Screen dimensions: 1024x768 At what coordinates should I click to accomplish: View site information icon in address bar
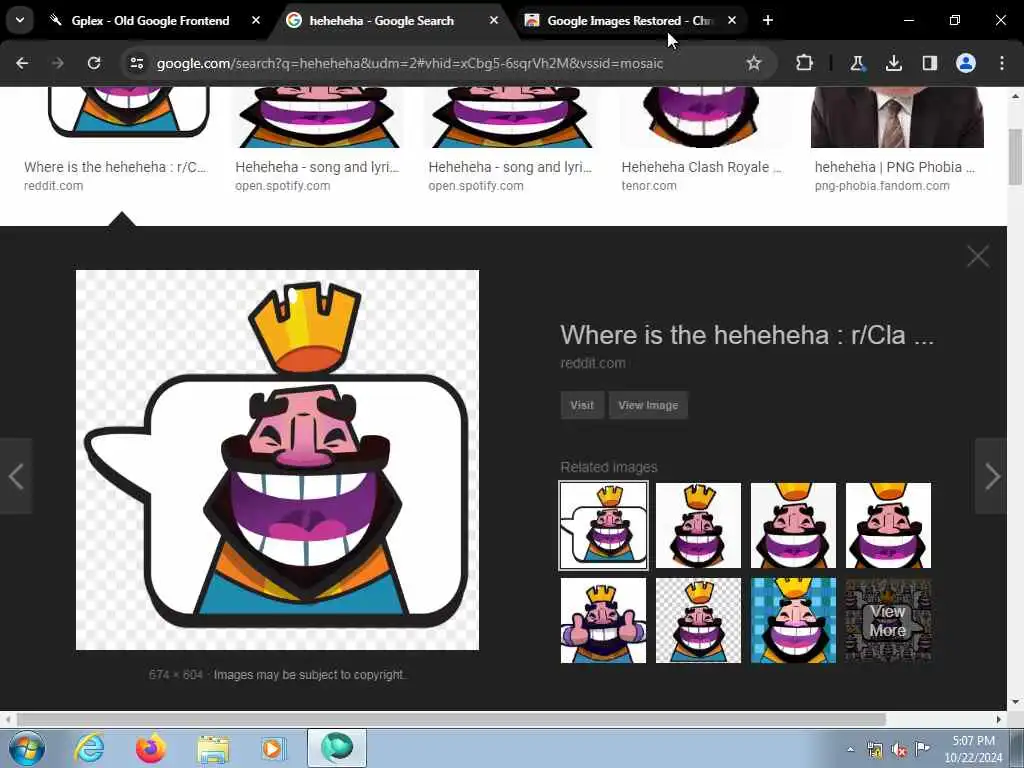[x=136, y=63]
